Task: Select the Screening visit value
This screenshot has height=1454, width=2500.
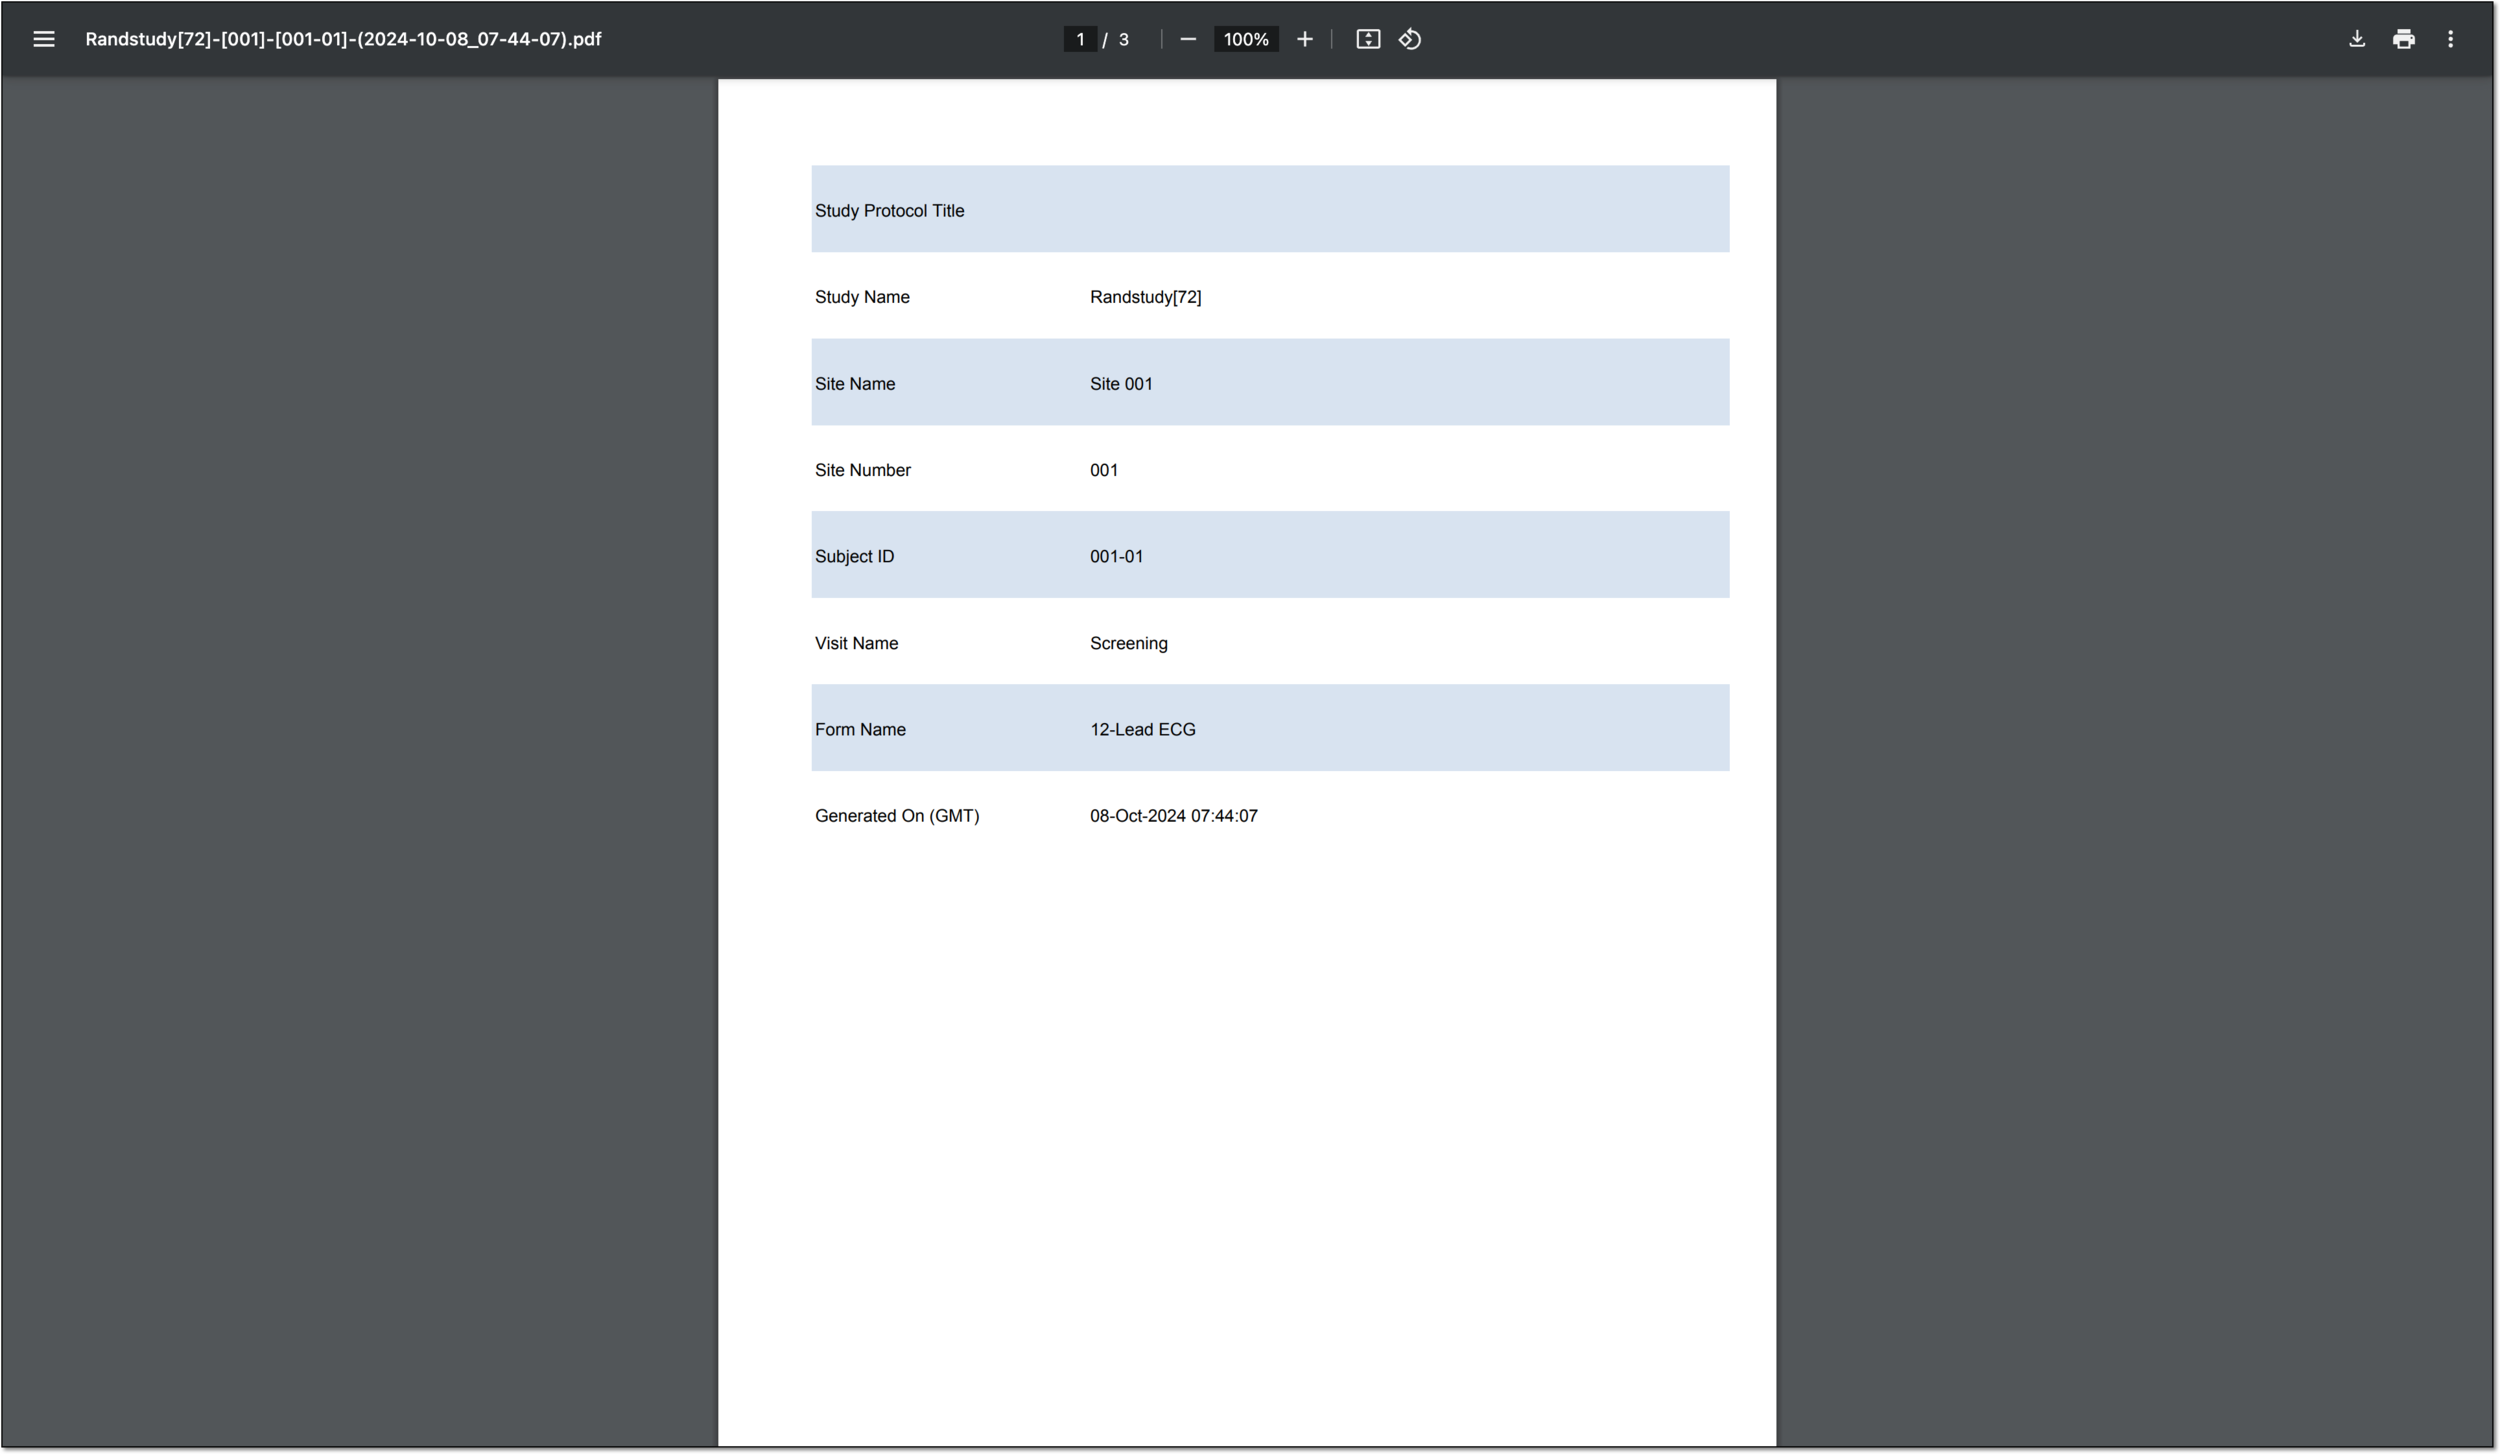Action: pos(1128,643)
